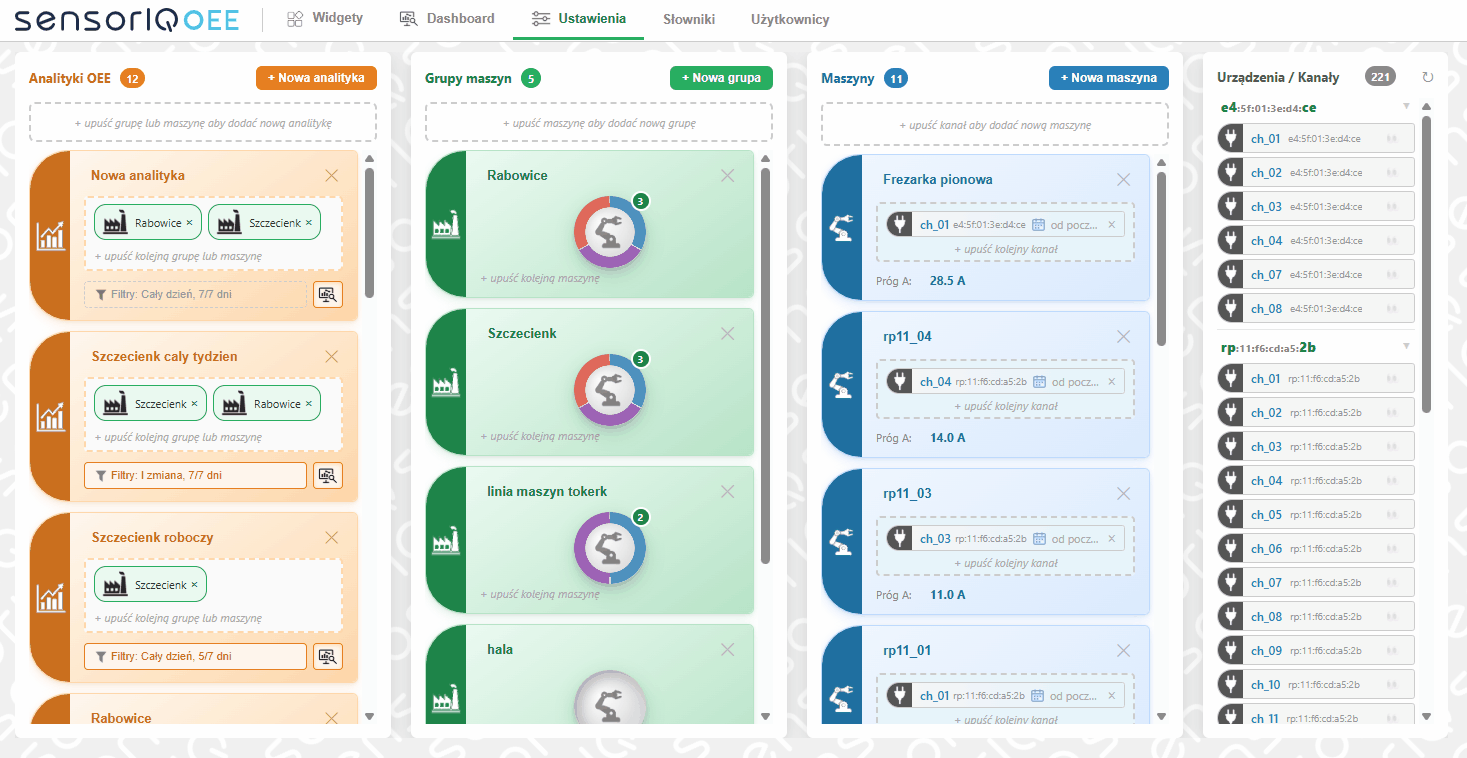Image resolution: width=1467 pixels, height=758 pixels.
Task: Delete the Frezarka pionowa machine
Action: pos(1124,180)
